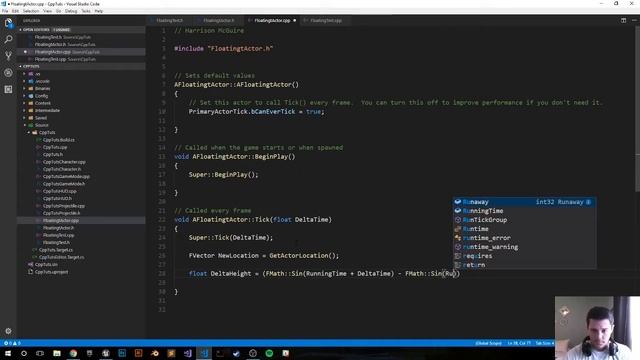The width and height of the screenshot is (640, 360).
Task: Expand the Intermediate folder
Action: (x=47, y=111)
